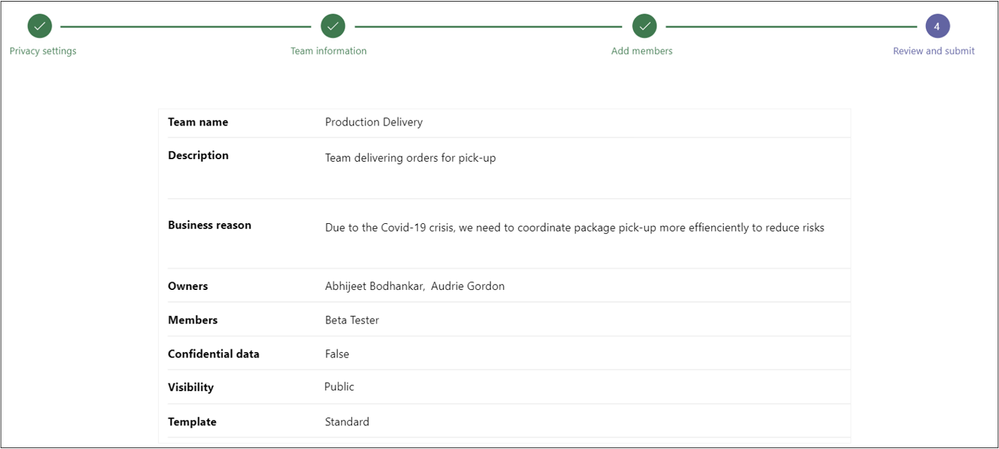Click the Business reason row label
The width and height of the screenshot is (999, 449).
tap(209, 225)
